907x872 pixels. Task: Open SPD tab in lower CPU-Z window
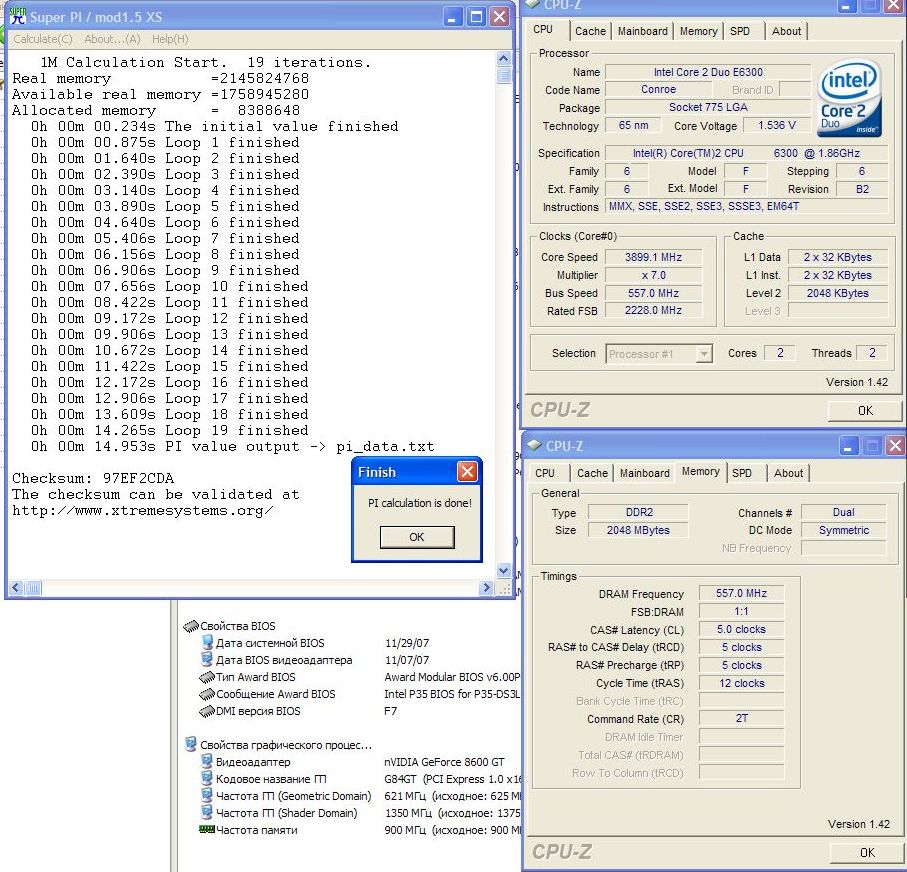[x=742, y=473]
